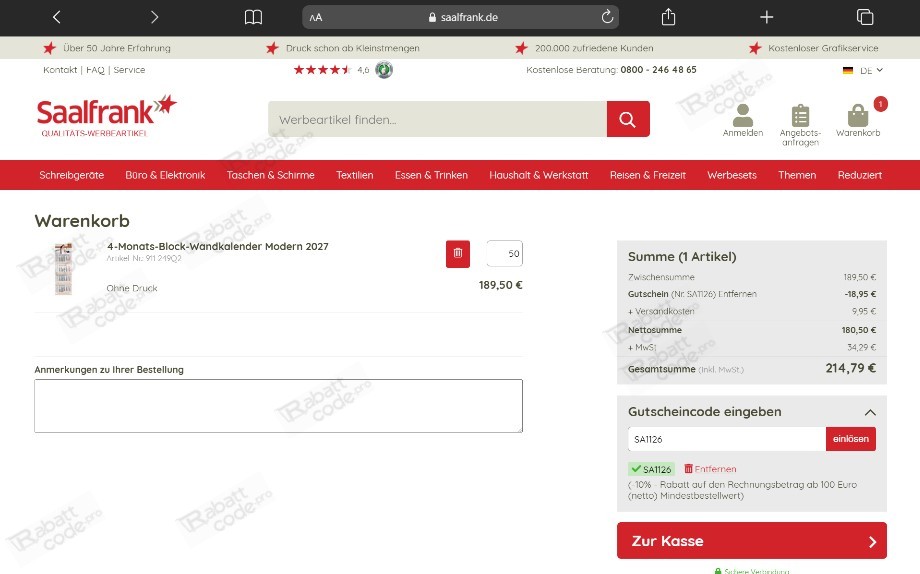Click the item price 189,50 €

tap(500, 285)
